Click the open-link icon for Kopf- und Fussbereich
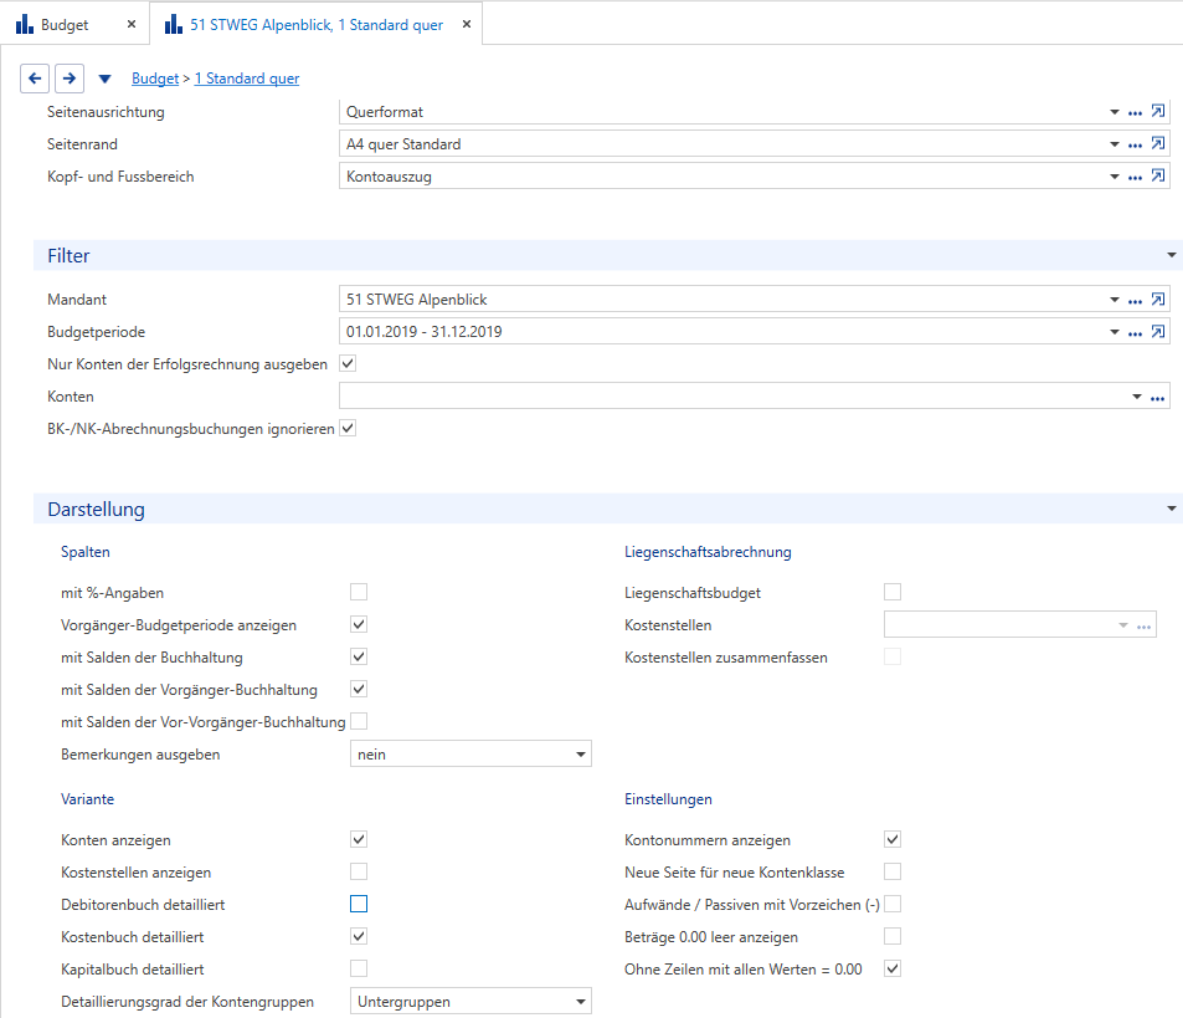Screen dimensions: 1183x1018 point(1158,176)
